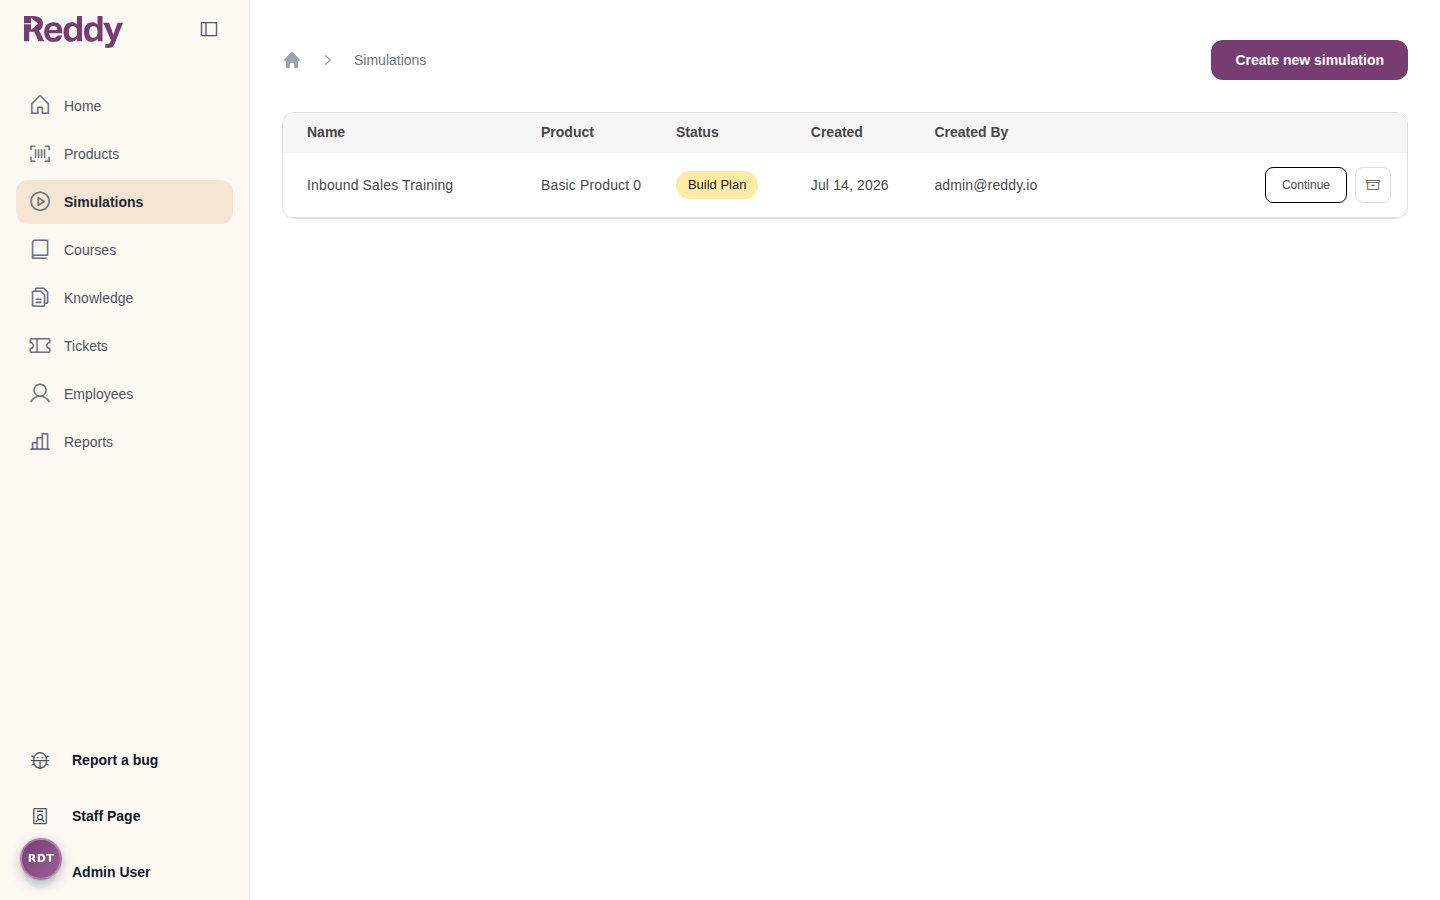Click the Home house icon in sidebar
Screen dimensions: 1440x900
pos(40,105)
